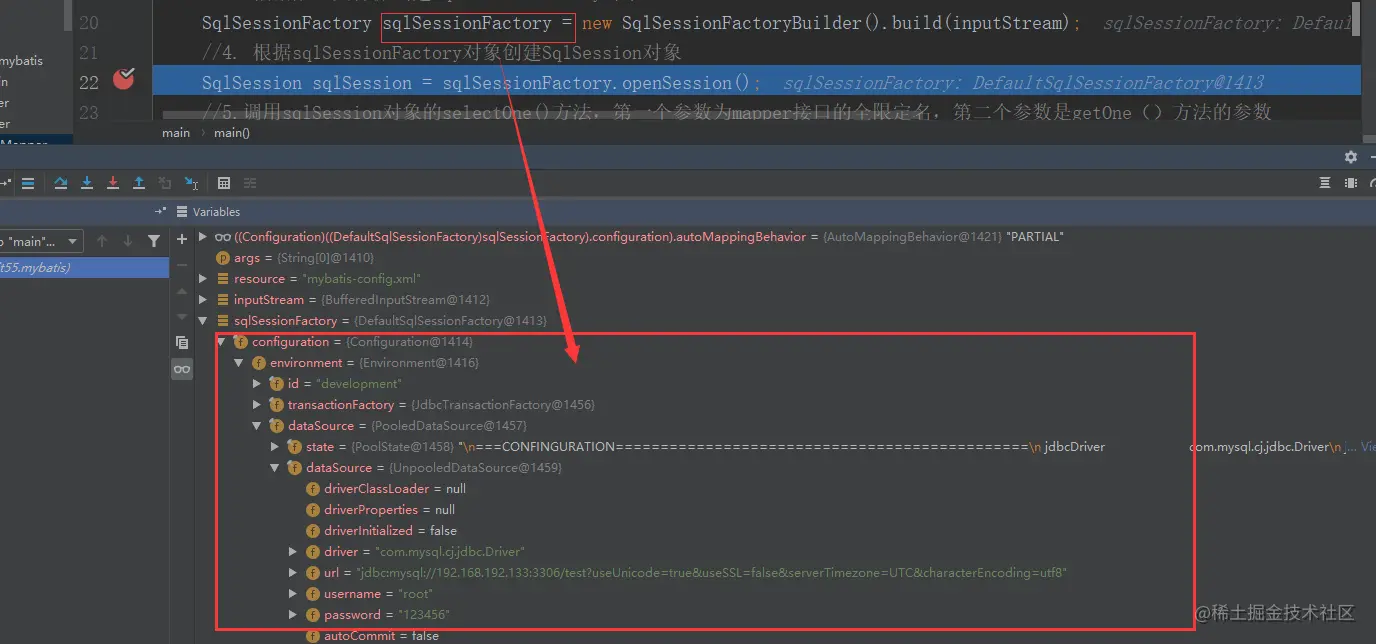Click the {DefaultSqlSessionFactory@1413} value text

pyautogui.click(x=451, y=321)
